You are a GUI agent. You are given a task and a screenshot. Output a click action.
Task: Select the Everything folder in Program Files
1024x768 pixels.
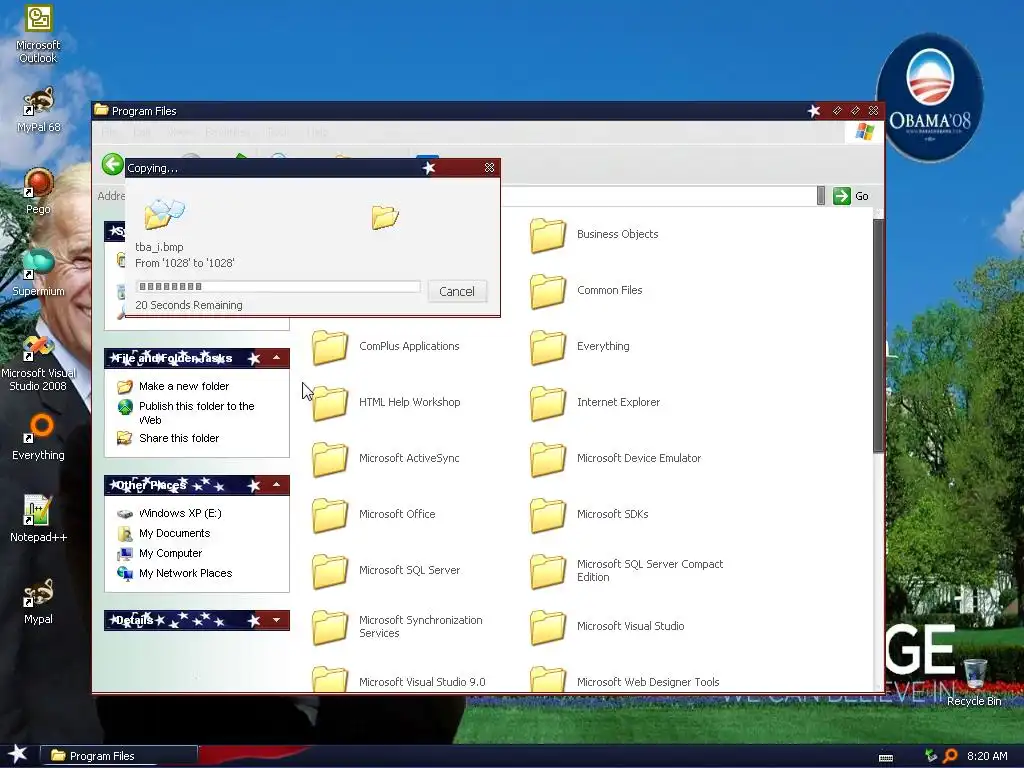580,347
